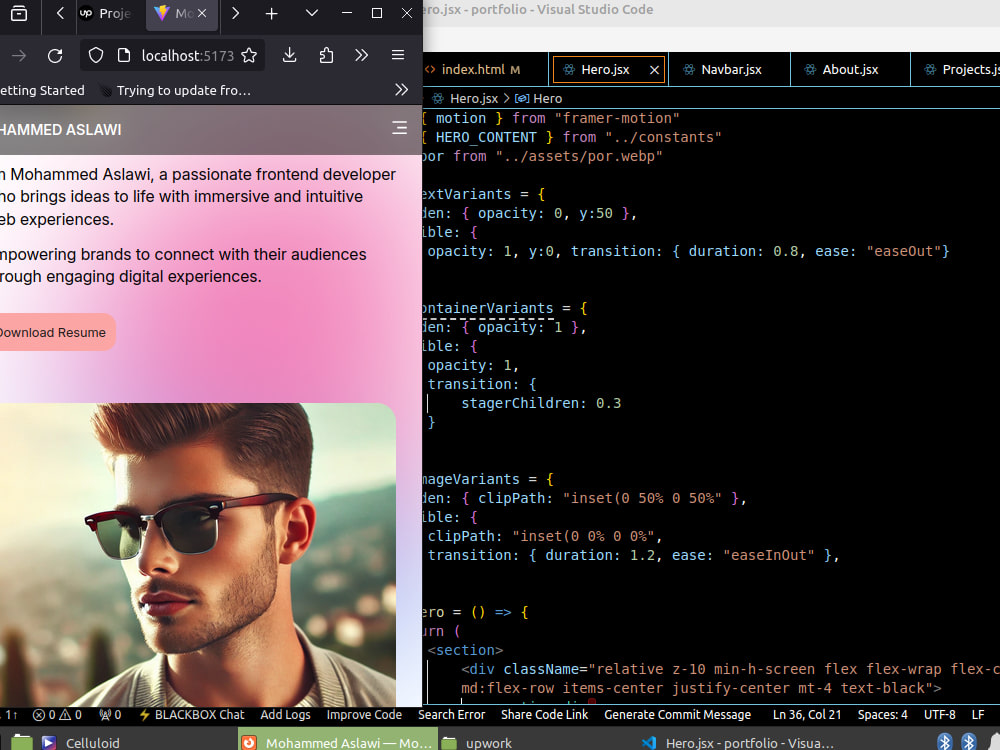Click the easeInOut string in the editor
The width and height of the screenshot is (1000, 750).
768,555
